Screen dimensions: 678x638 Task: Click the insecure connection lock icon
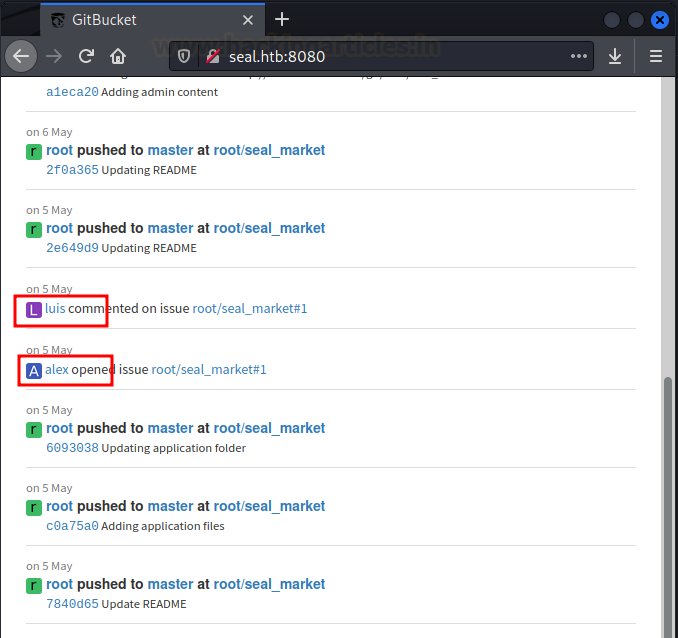pyautogui.click(x=213, y=56)
